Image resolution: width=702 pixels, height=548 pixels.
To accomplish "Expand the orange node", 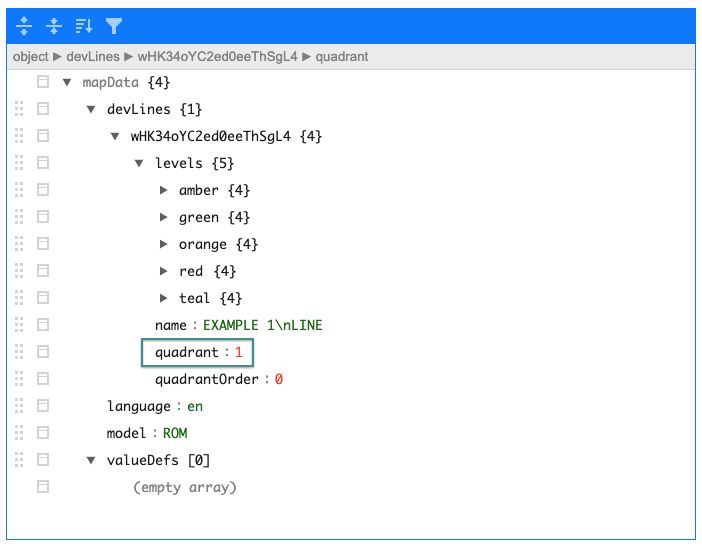I will pos(163,244).
